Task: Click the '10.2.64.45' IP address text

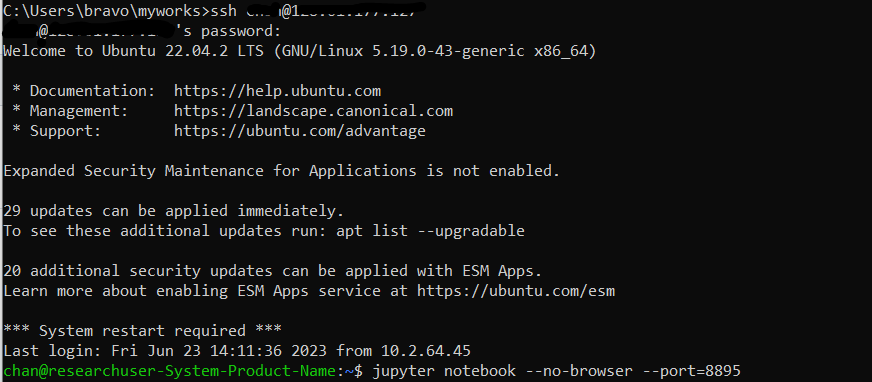Action: [x=426, y=351]
